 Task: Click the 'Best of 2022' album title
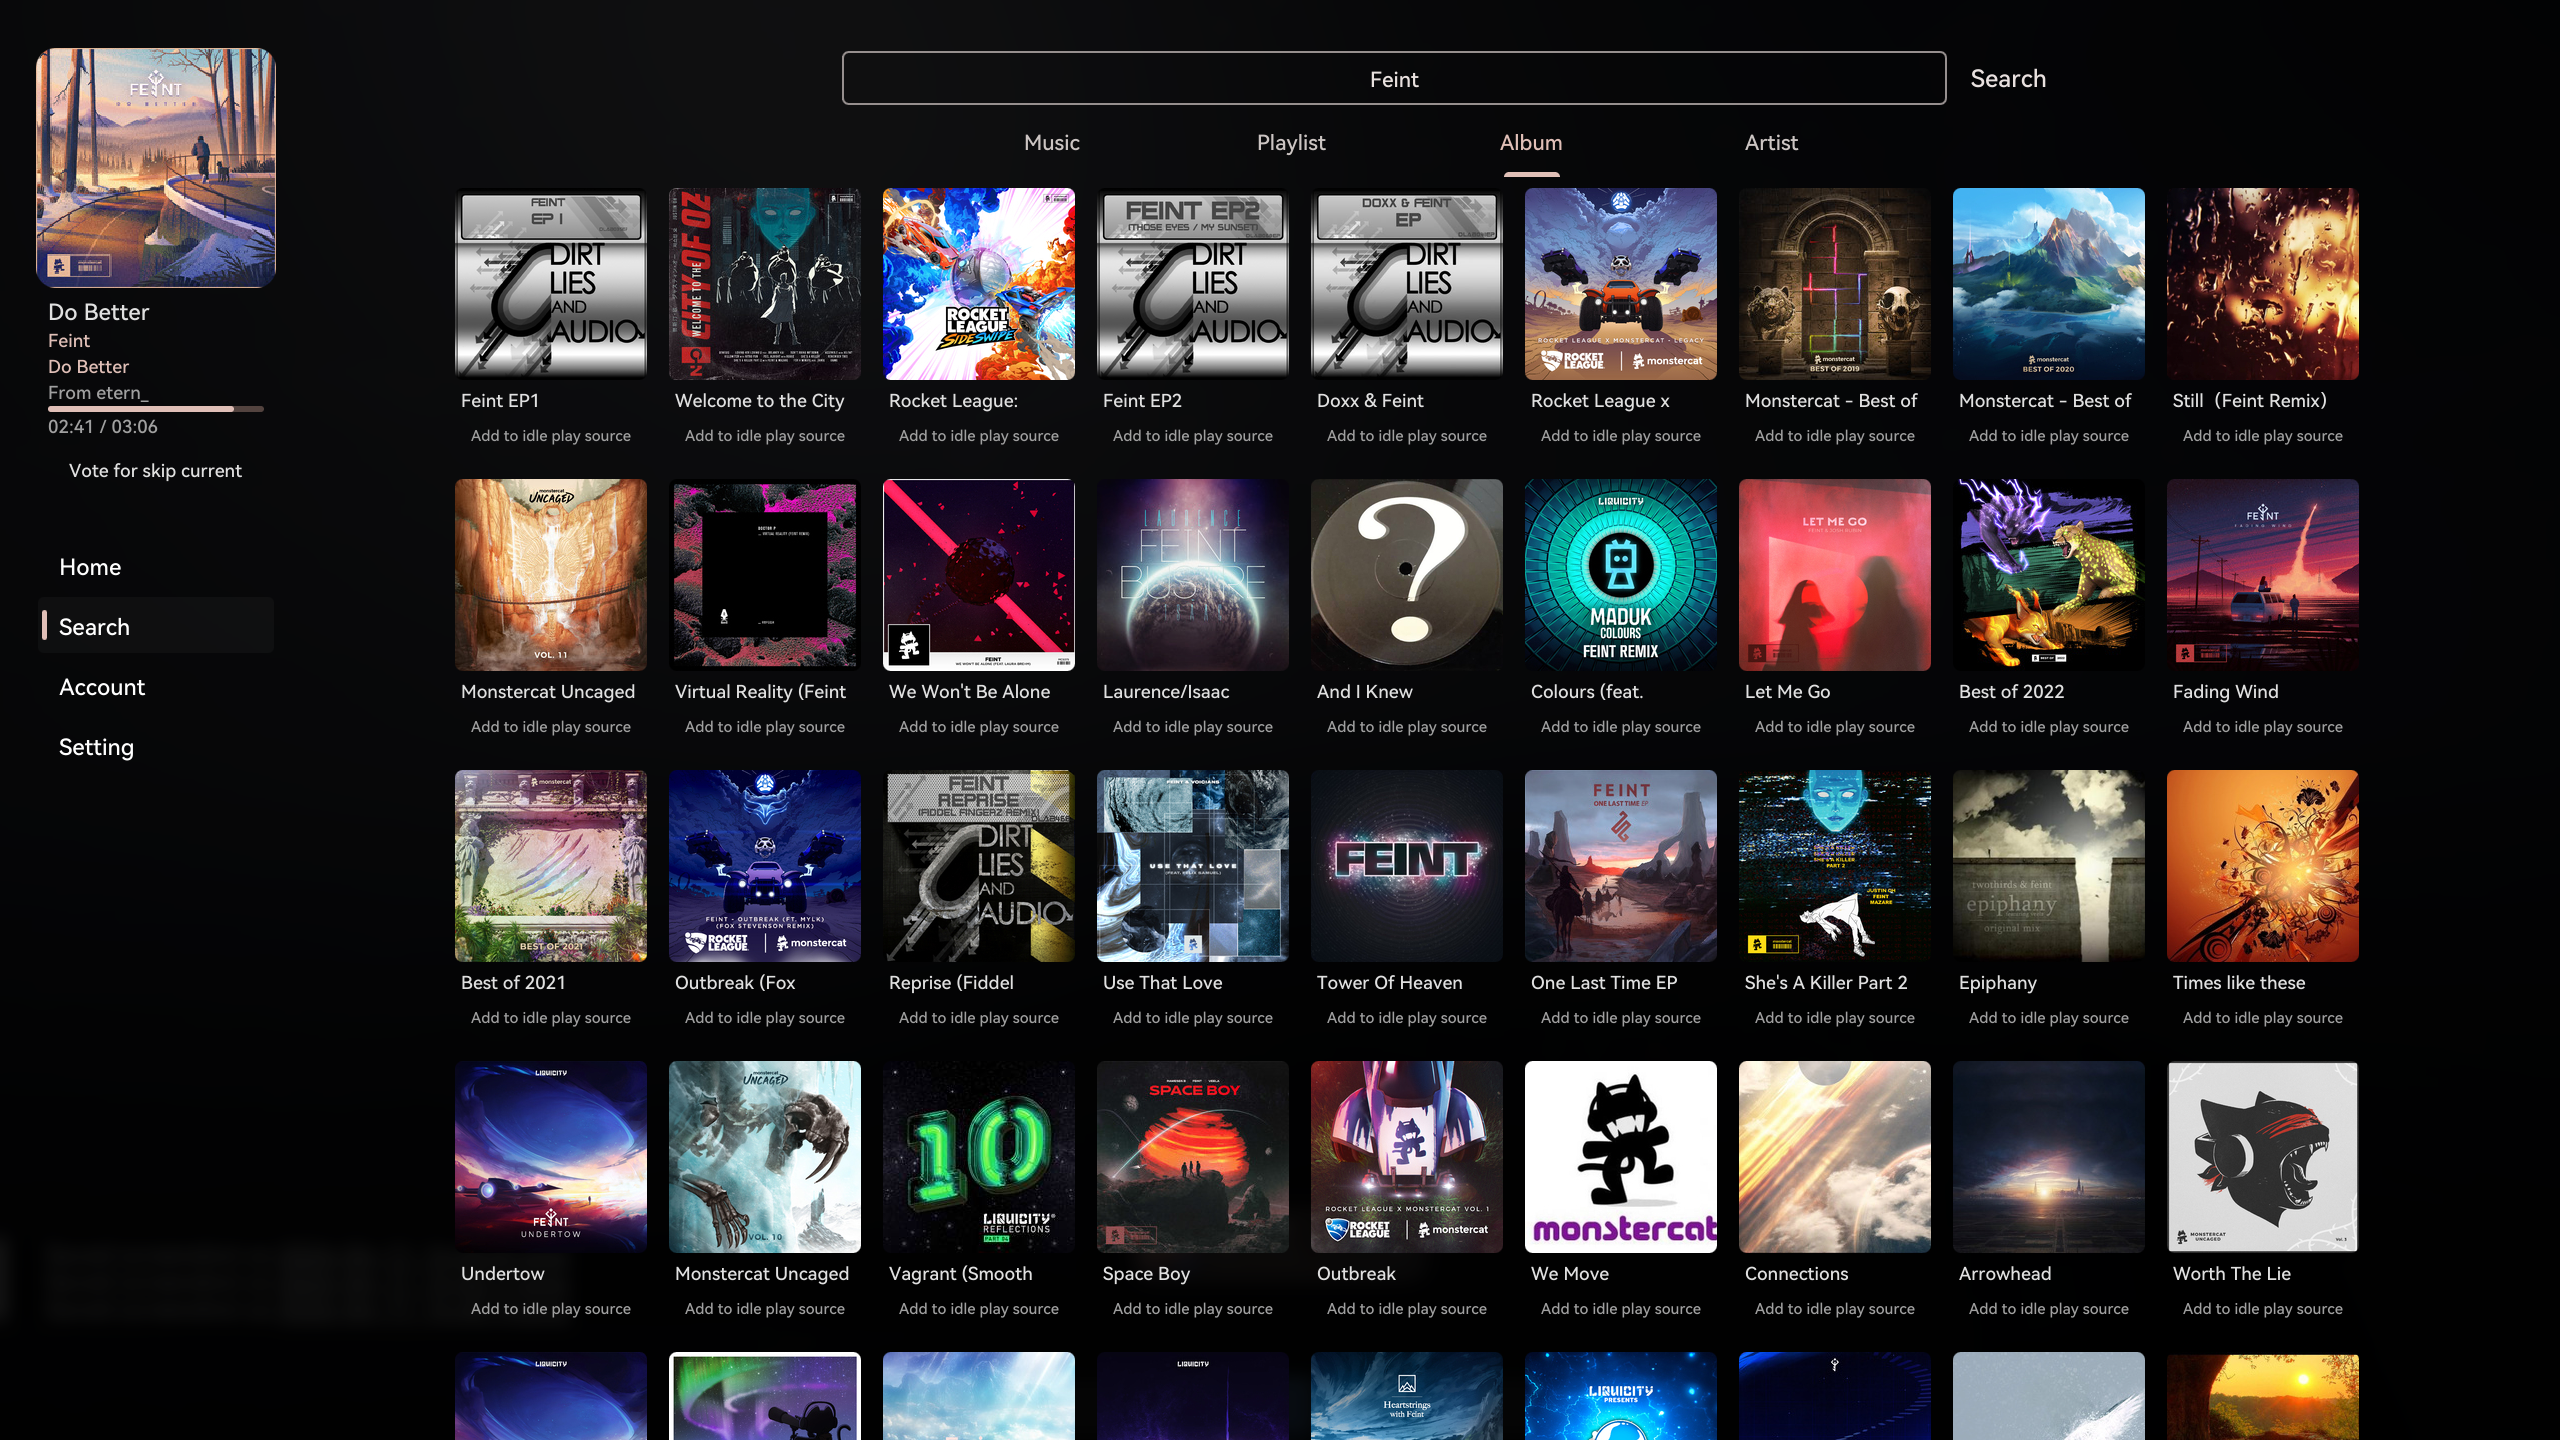[x=2011, y=692]
